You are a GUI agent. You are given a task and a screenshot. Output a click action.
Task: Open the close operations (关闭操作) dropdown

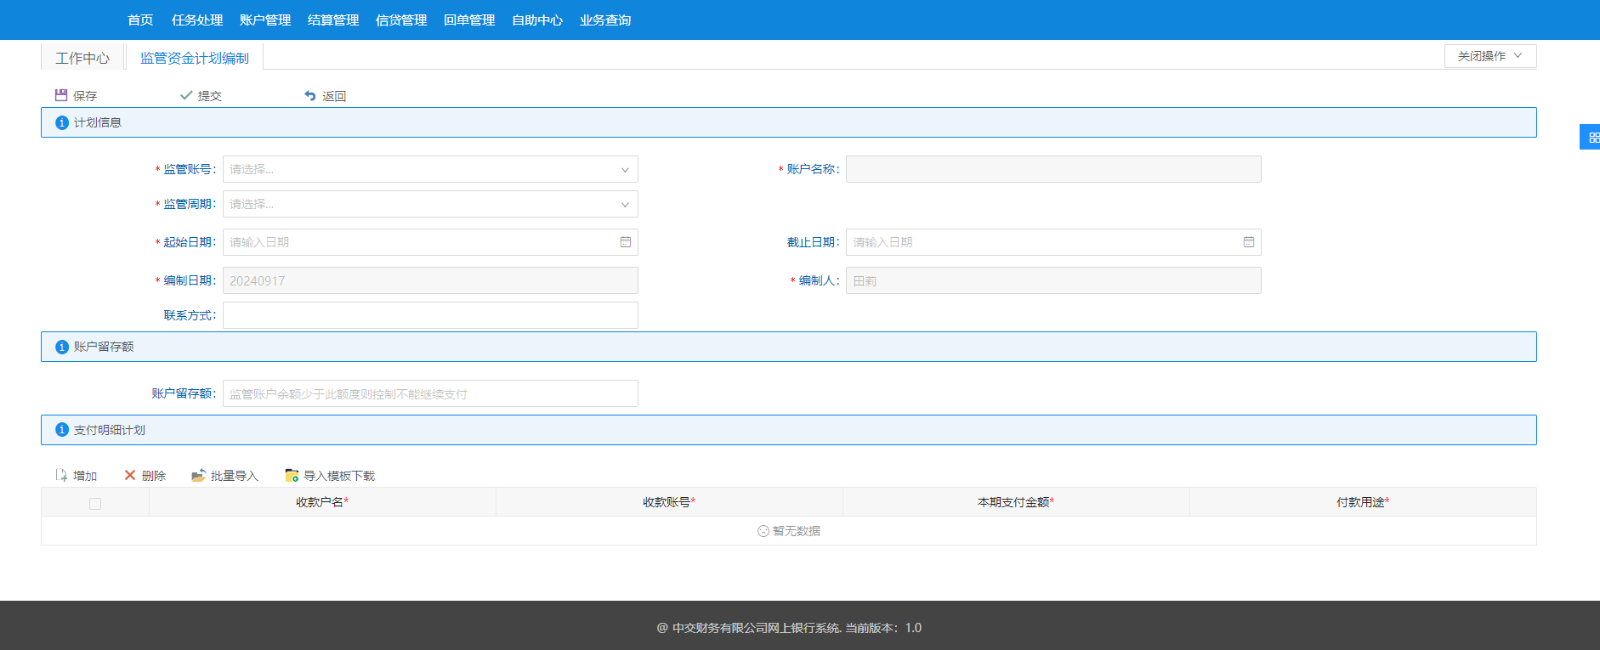(x=1489, y=56)
